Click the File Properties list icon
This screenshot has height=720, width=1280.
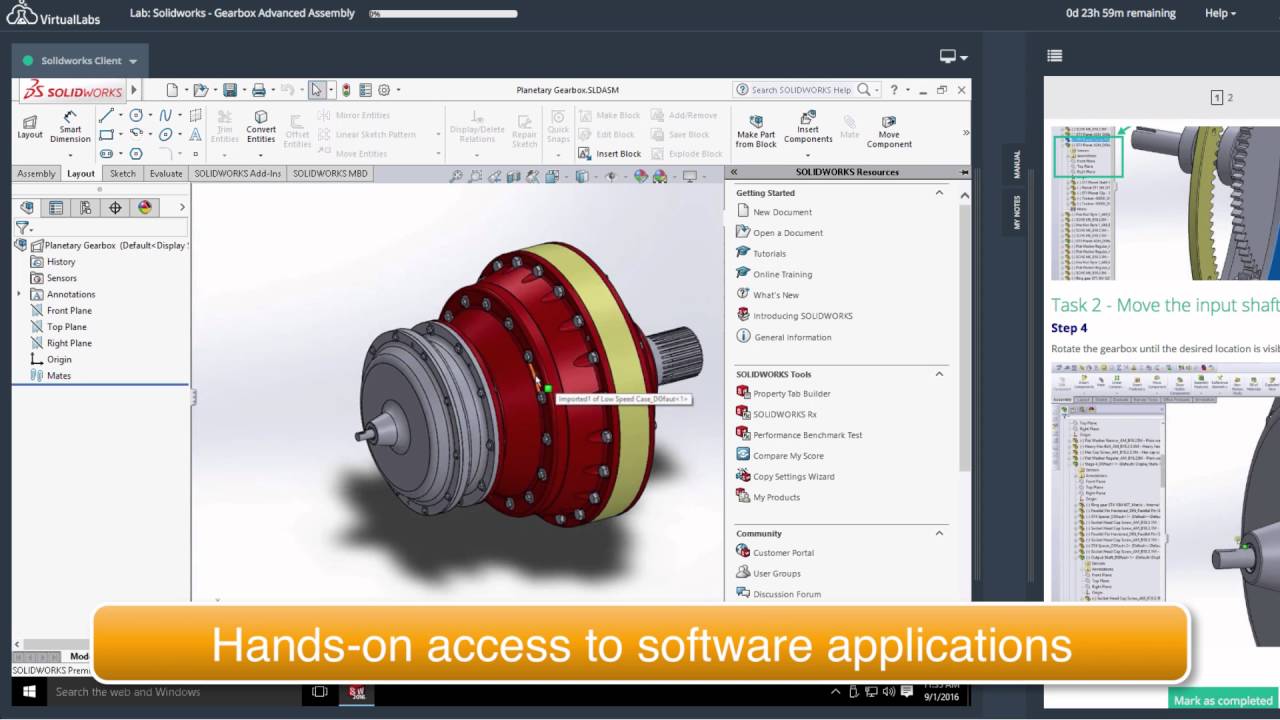coord(365,90)
